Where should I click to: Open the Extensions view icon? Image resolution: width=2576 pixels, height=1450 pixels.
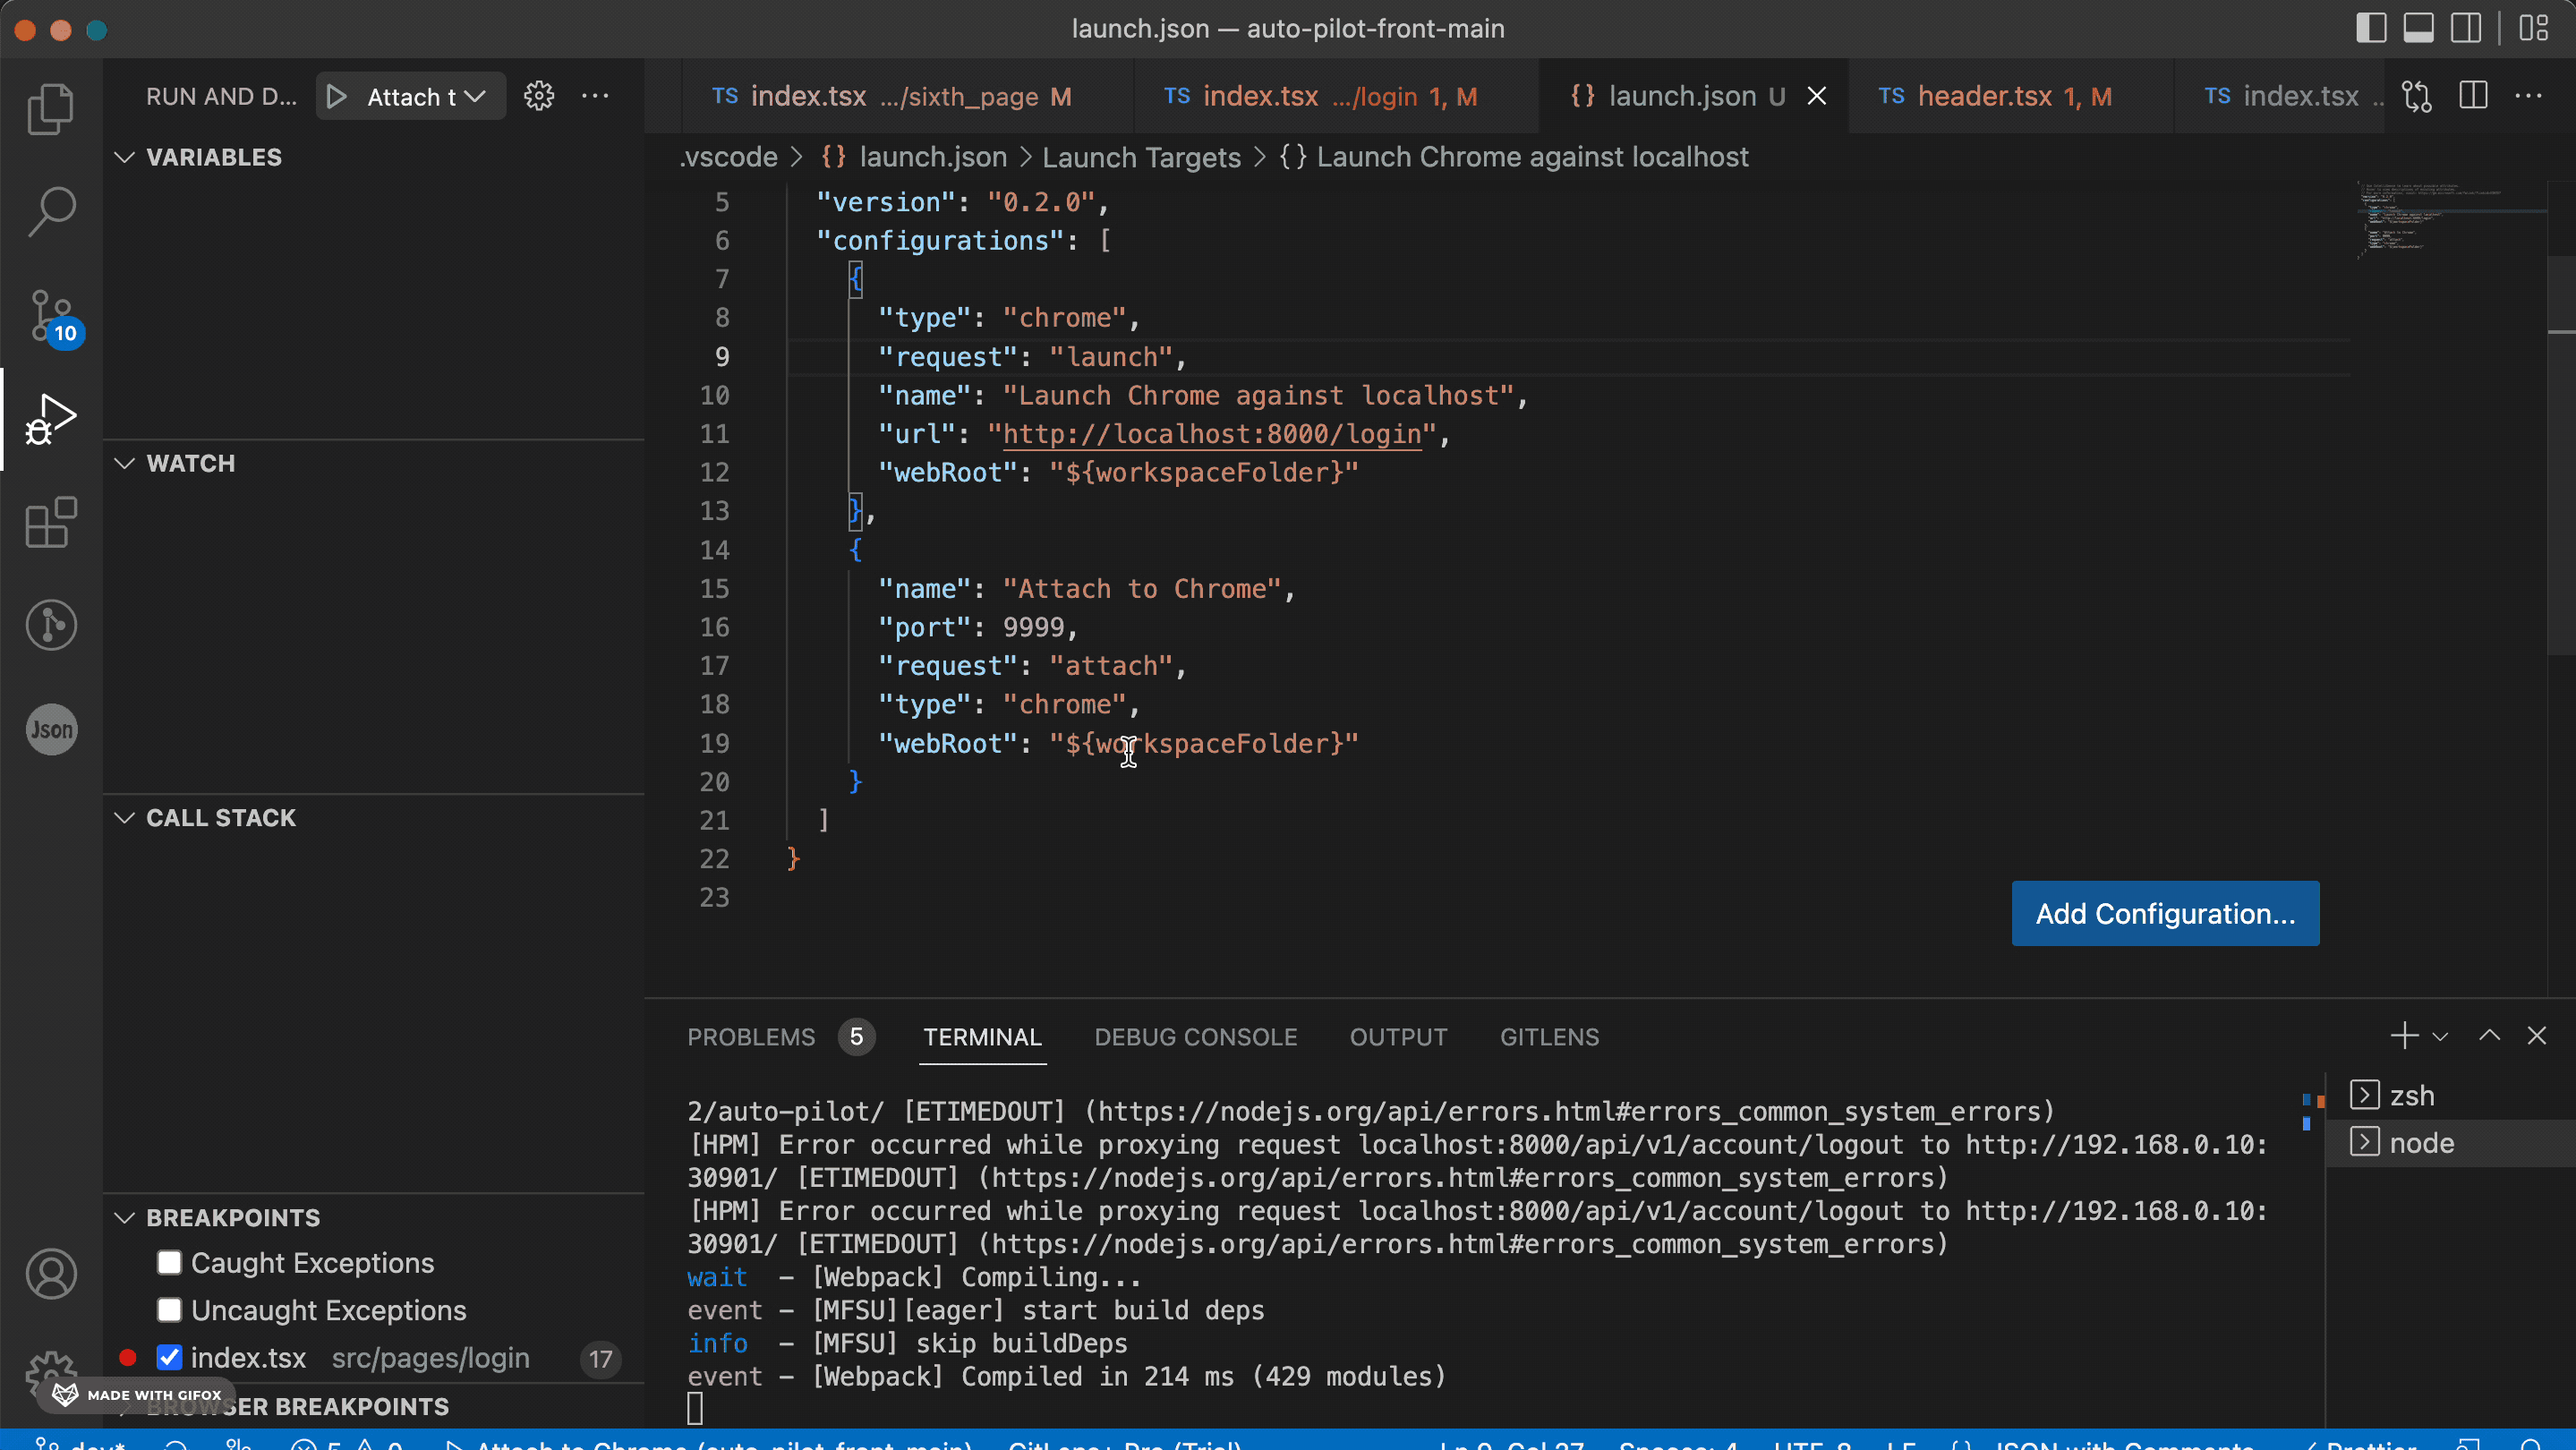50,522
